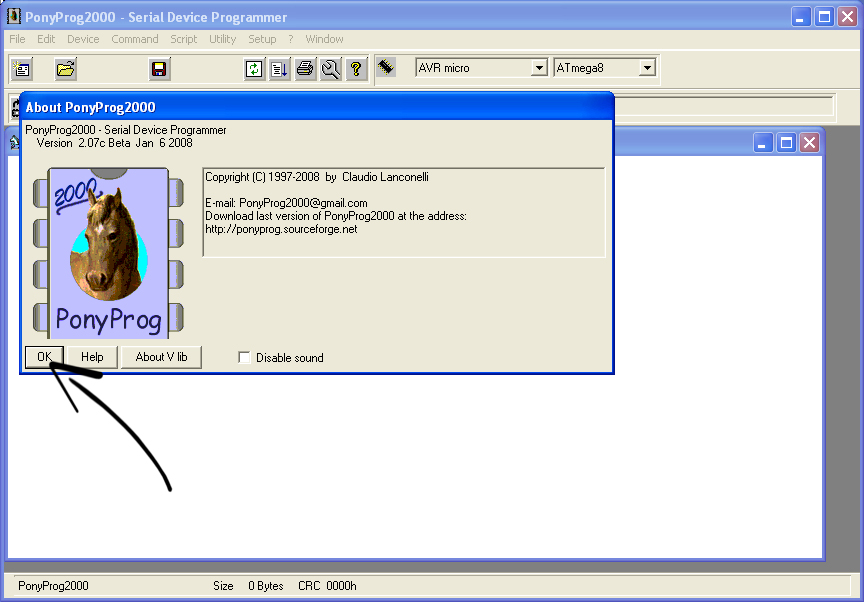The height and width of the screenshot is (602, 865).
Task: Click the E-mail PonyProg2000@gmail.com line
Action: pyautogui.click(x=286, y=203)
